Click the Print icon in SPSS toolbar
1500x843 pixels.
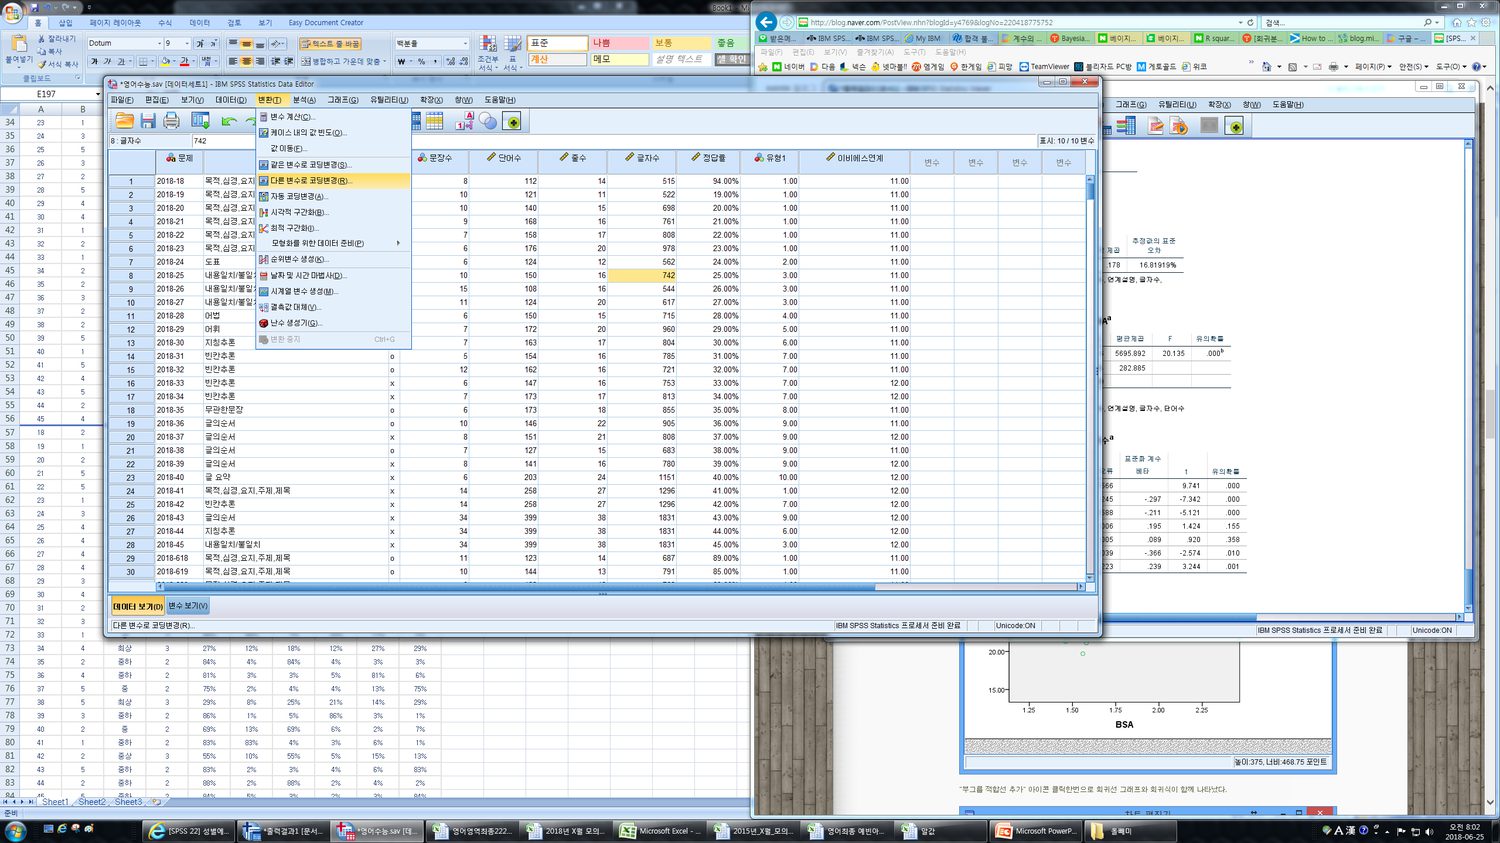[x=172, y=121]
